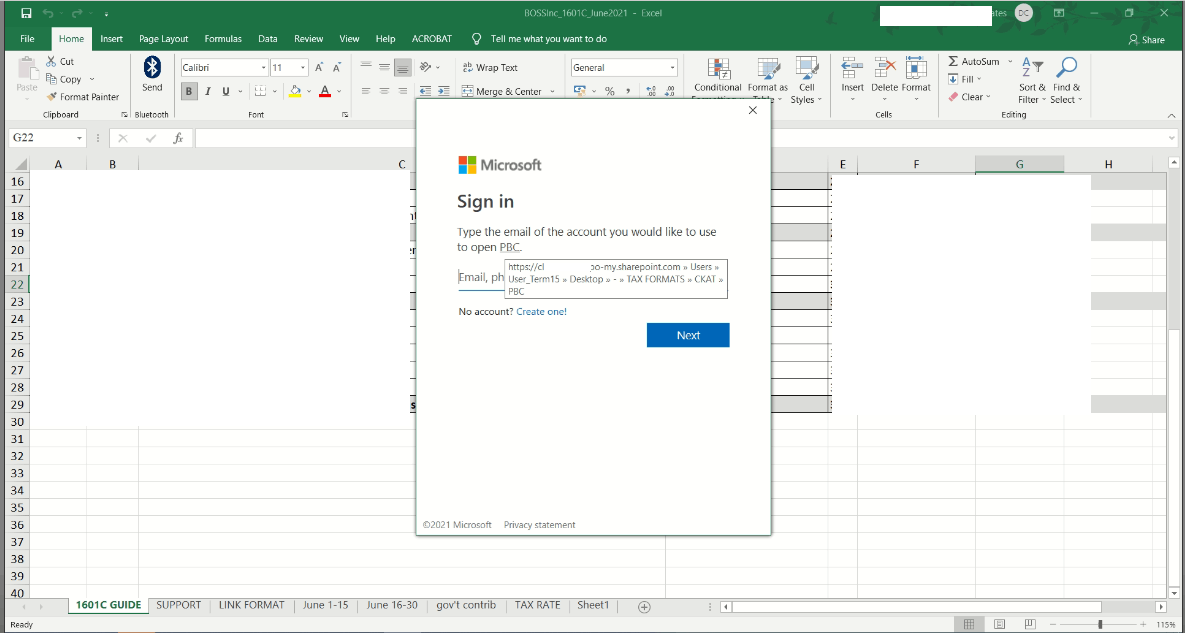Click the Format cells icon
The height and width of the screenshot is (633, 1185).
pyautogui.click(x=916, y=68)
